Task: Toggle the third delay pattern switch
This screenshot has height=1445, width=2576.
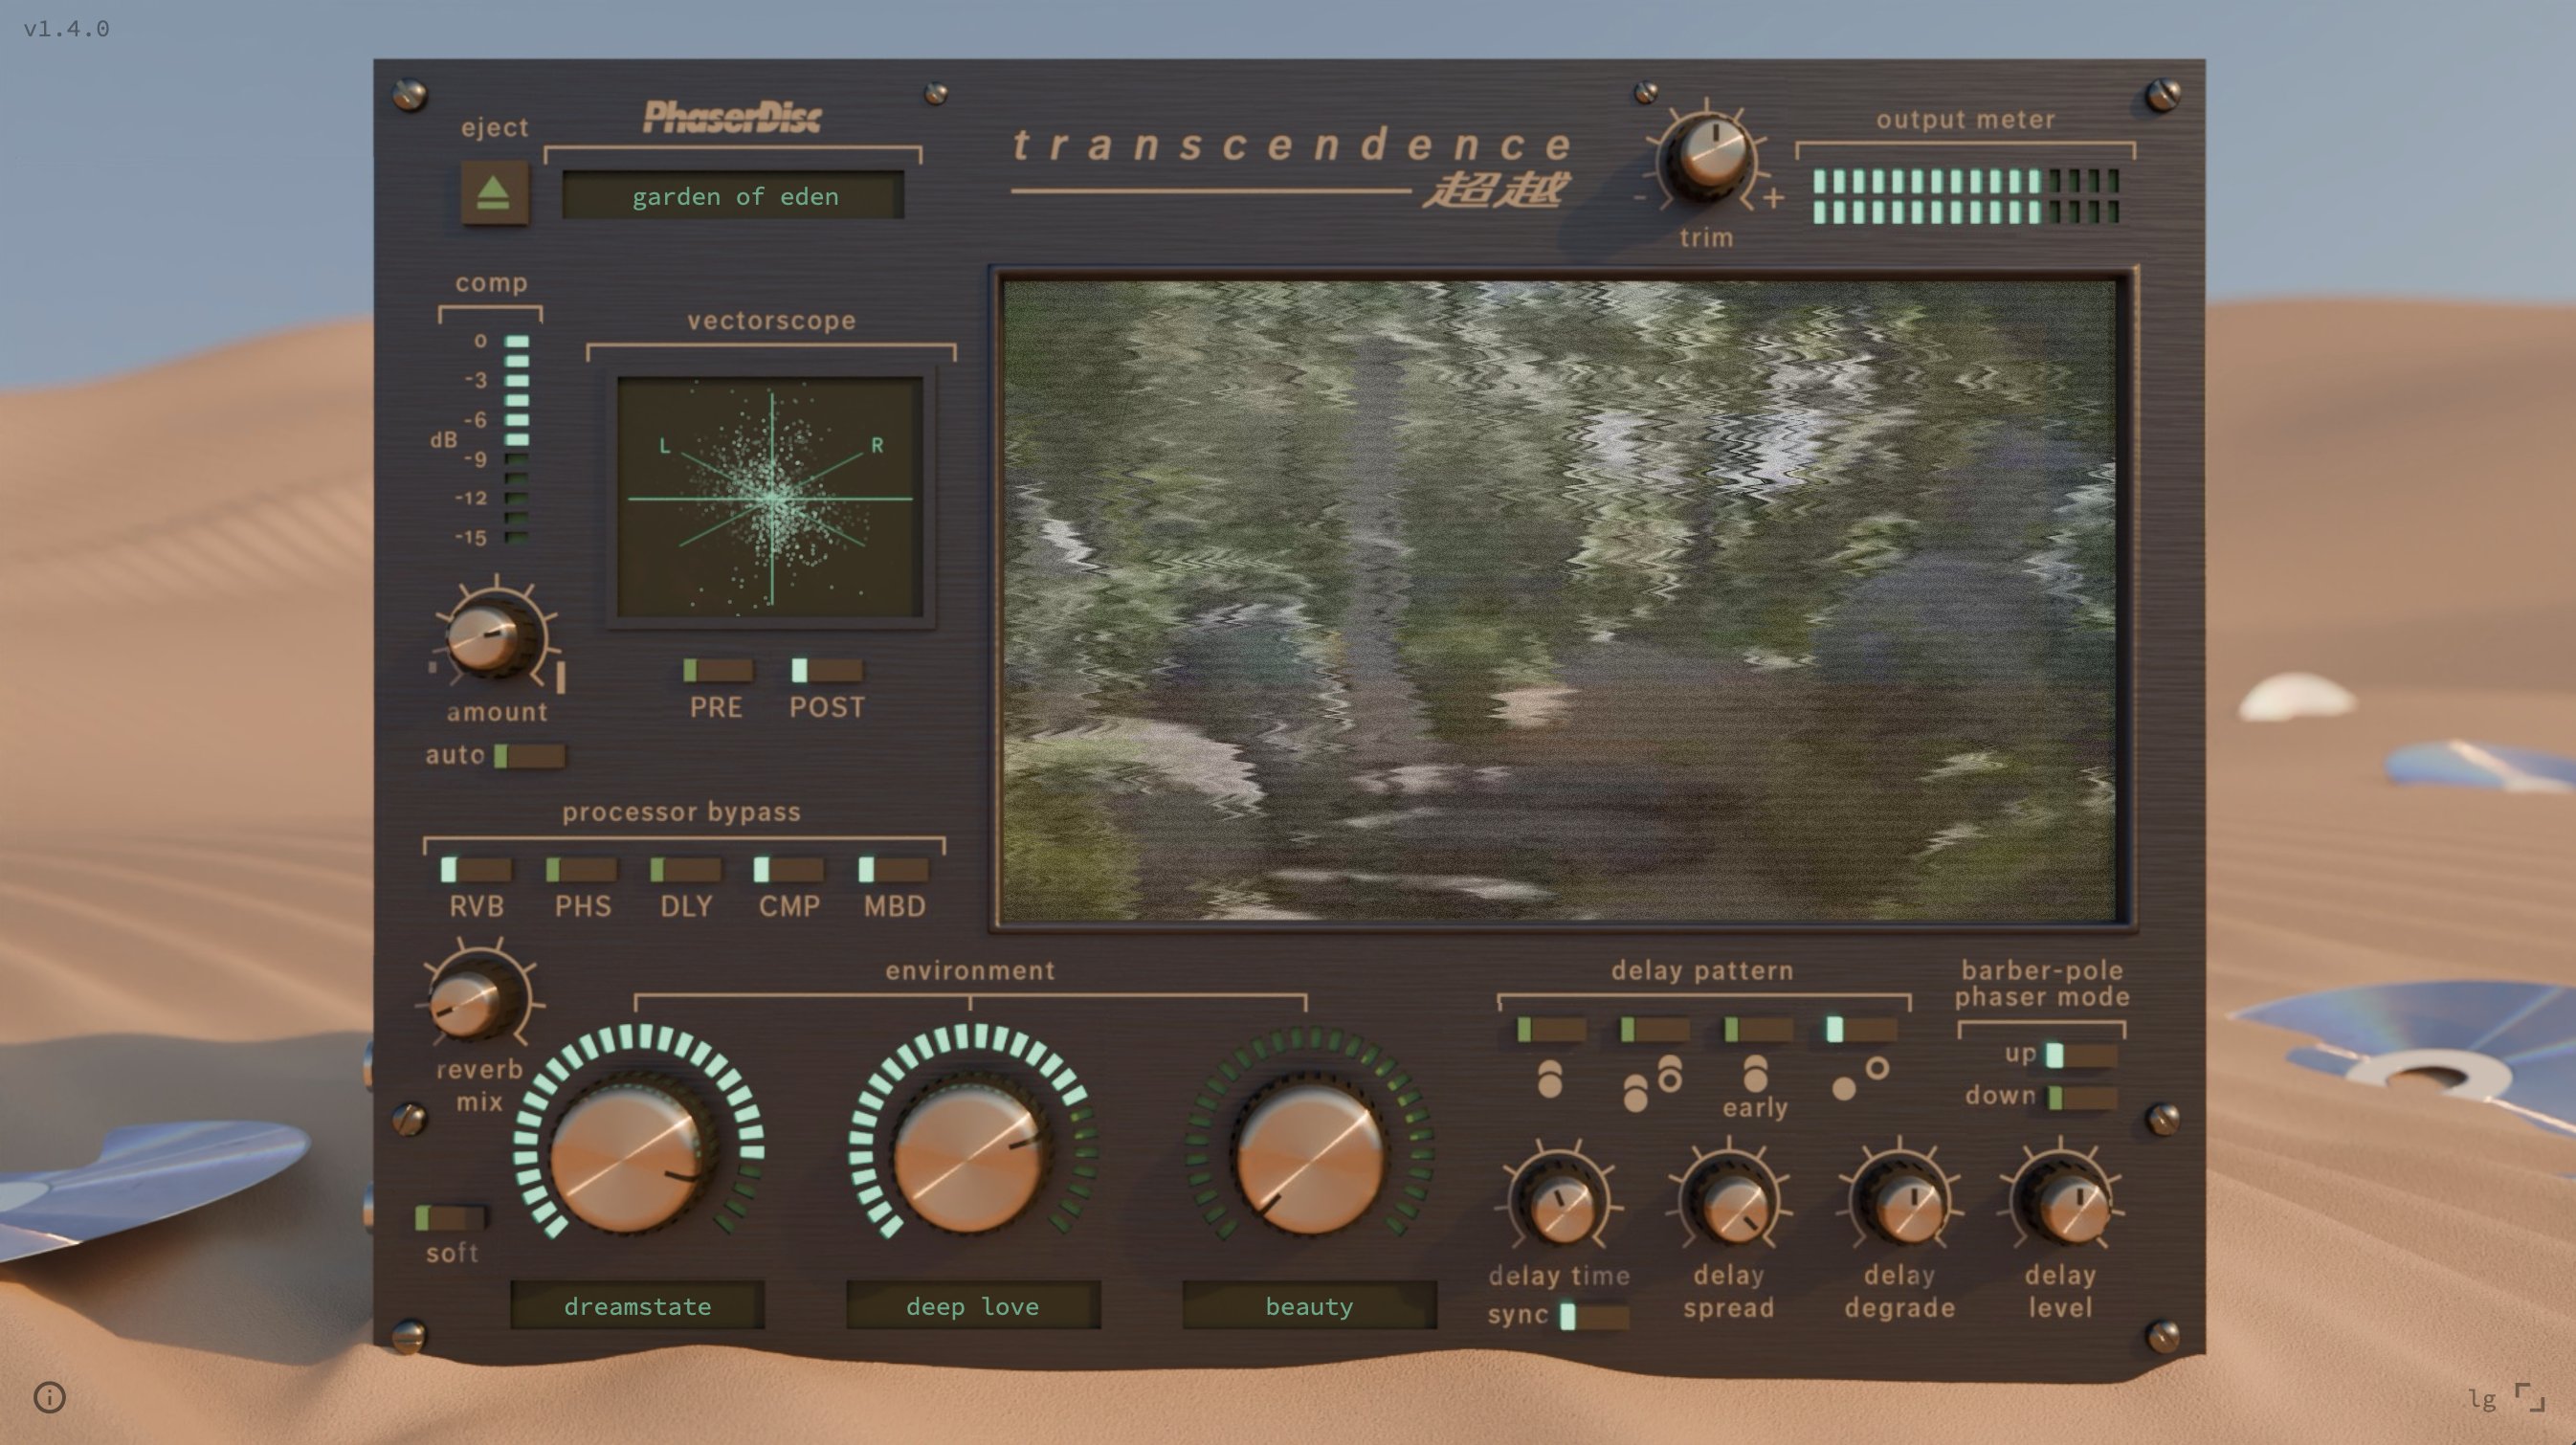Action: click(1759, 1029)
